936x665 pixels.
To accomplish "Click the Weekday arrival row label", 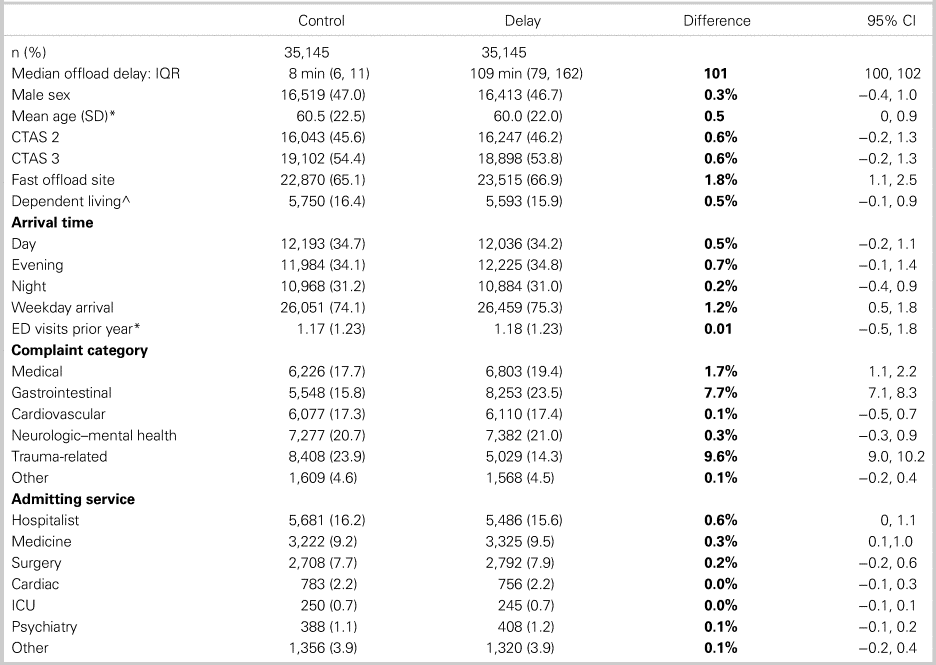I will [x=62, y=308].
